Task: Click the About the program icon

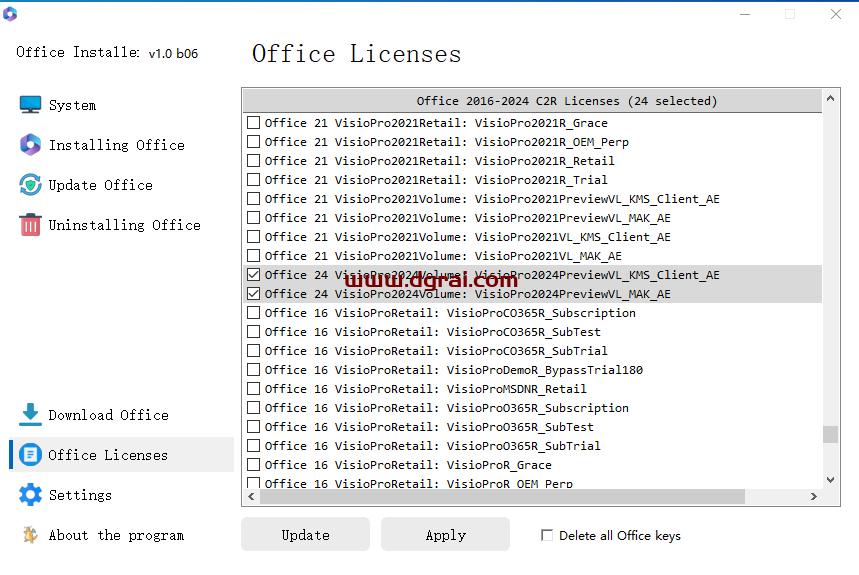Action: [30, 534]
